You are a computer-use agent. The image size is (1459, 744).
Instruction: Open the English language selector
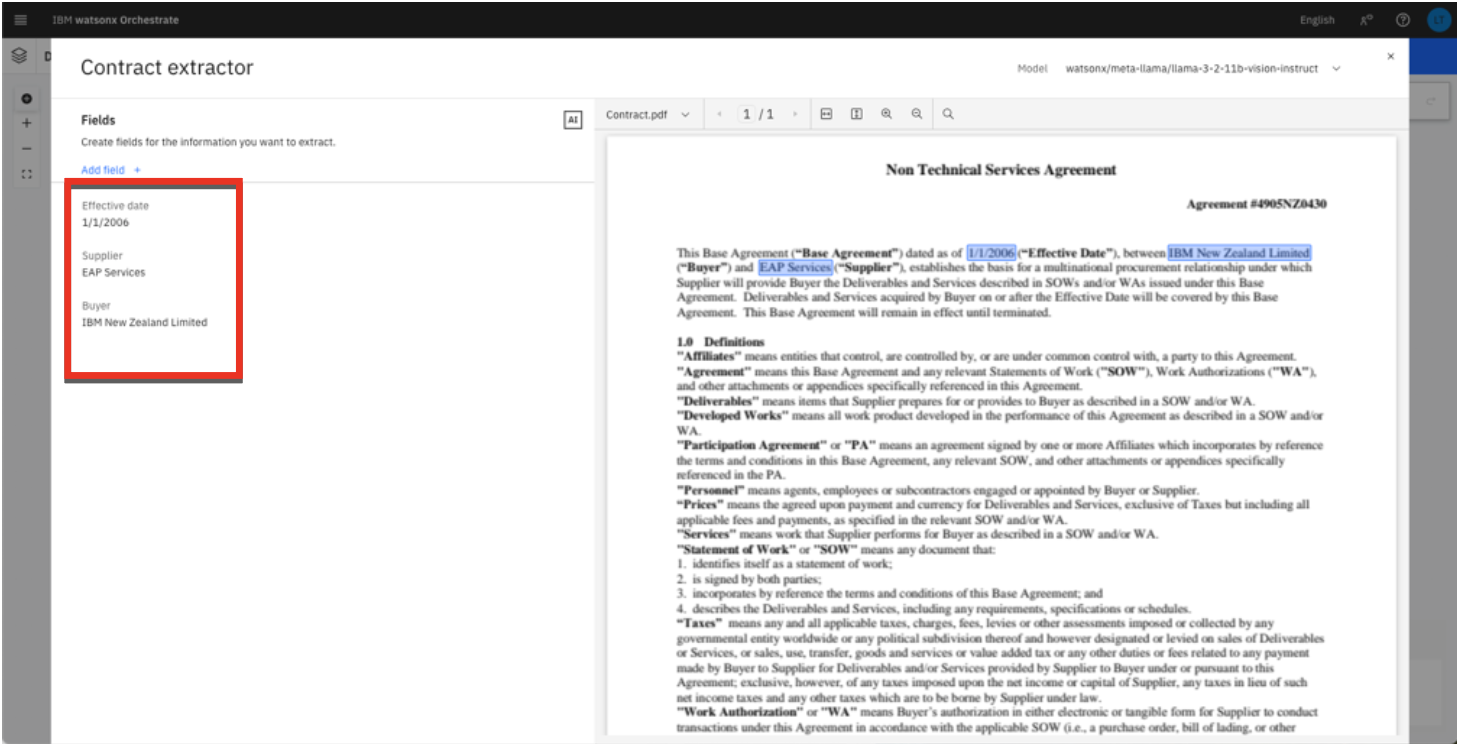[x=1317, y=20]
